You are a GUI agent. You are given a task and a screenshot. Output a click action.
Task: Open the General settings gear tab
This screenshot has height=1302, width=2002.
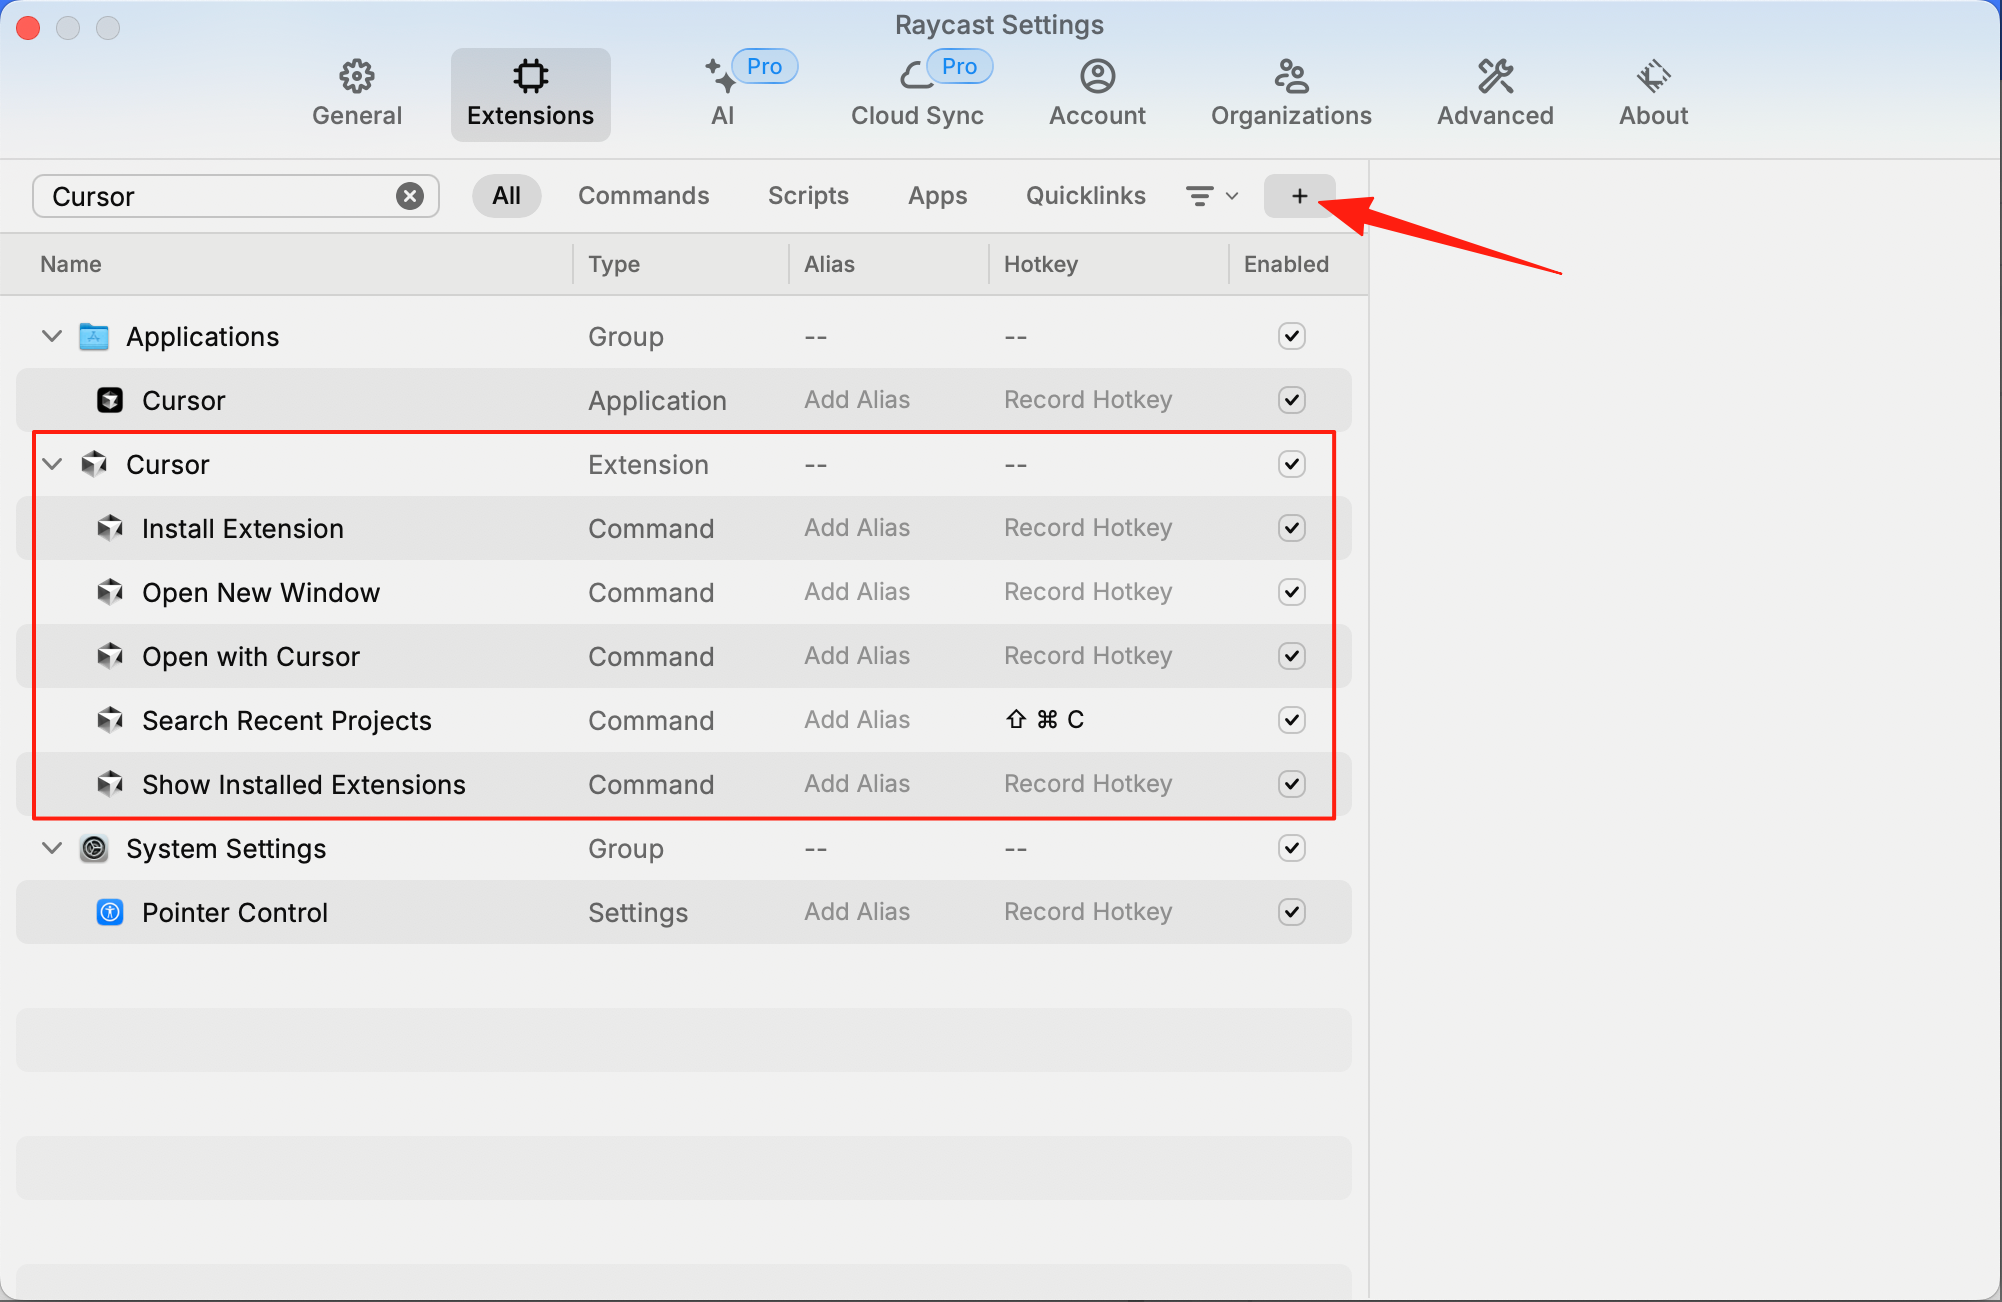pos(357,94)
